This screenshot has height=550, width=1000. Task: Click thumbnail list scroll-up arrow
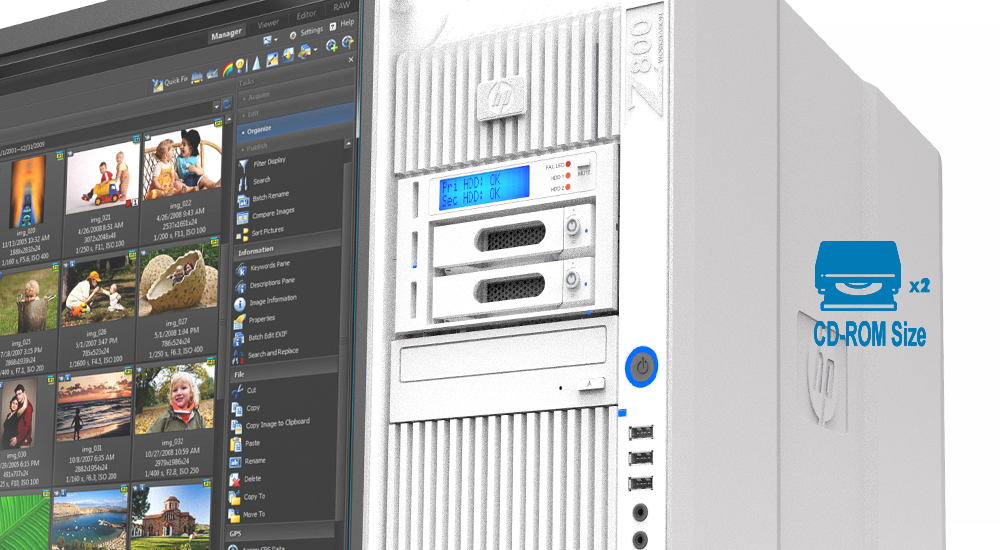(x=227, y=121)
